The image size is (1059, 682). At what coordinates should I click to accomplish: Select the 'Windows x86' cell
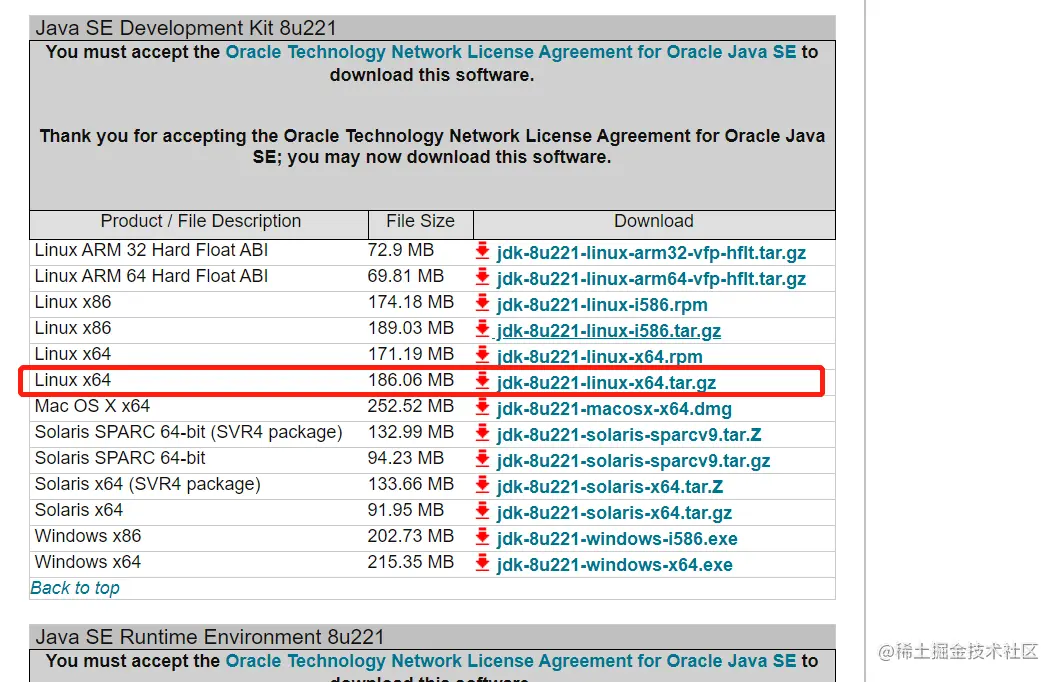tap(88, 536)
